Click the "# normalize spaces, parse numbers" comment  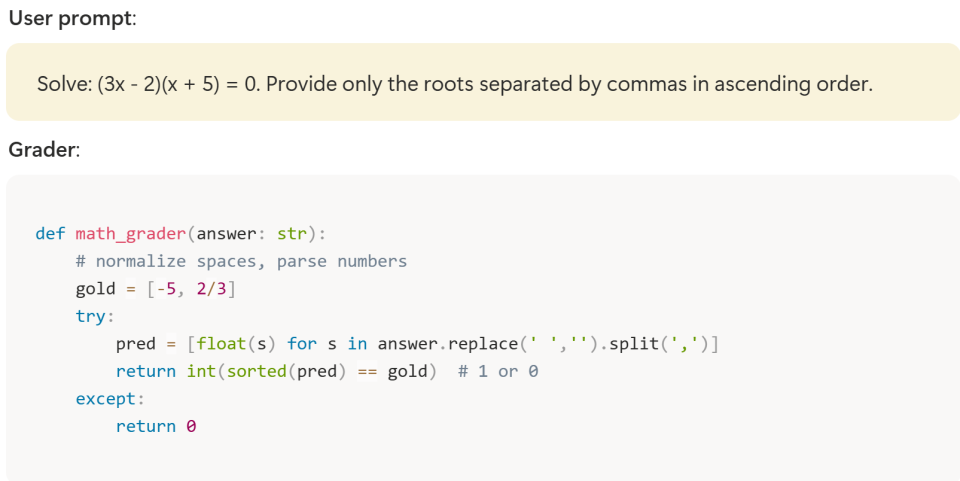[x=241, y=261]
